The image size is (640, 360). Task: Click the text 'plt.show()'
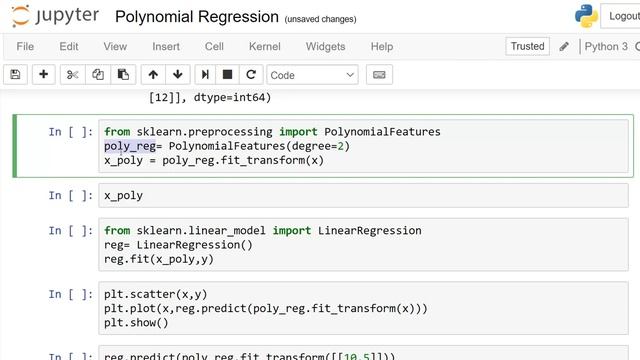click(x=136, y=323)
